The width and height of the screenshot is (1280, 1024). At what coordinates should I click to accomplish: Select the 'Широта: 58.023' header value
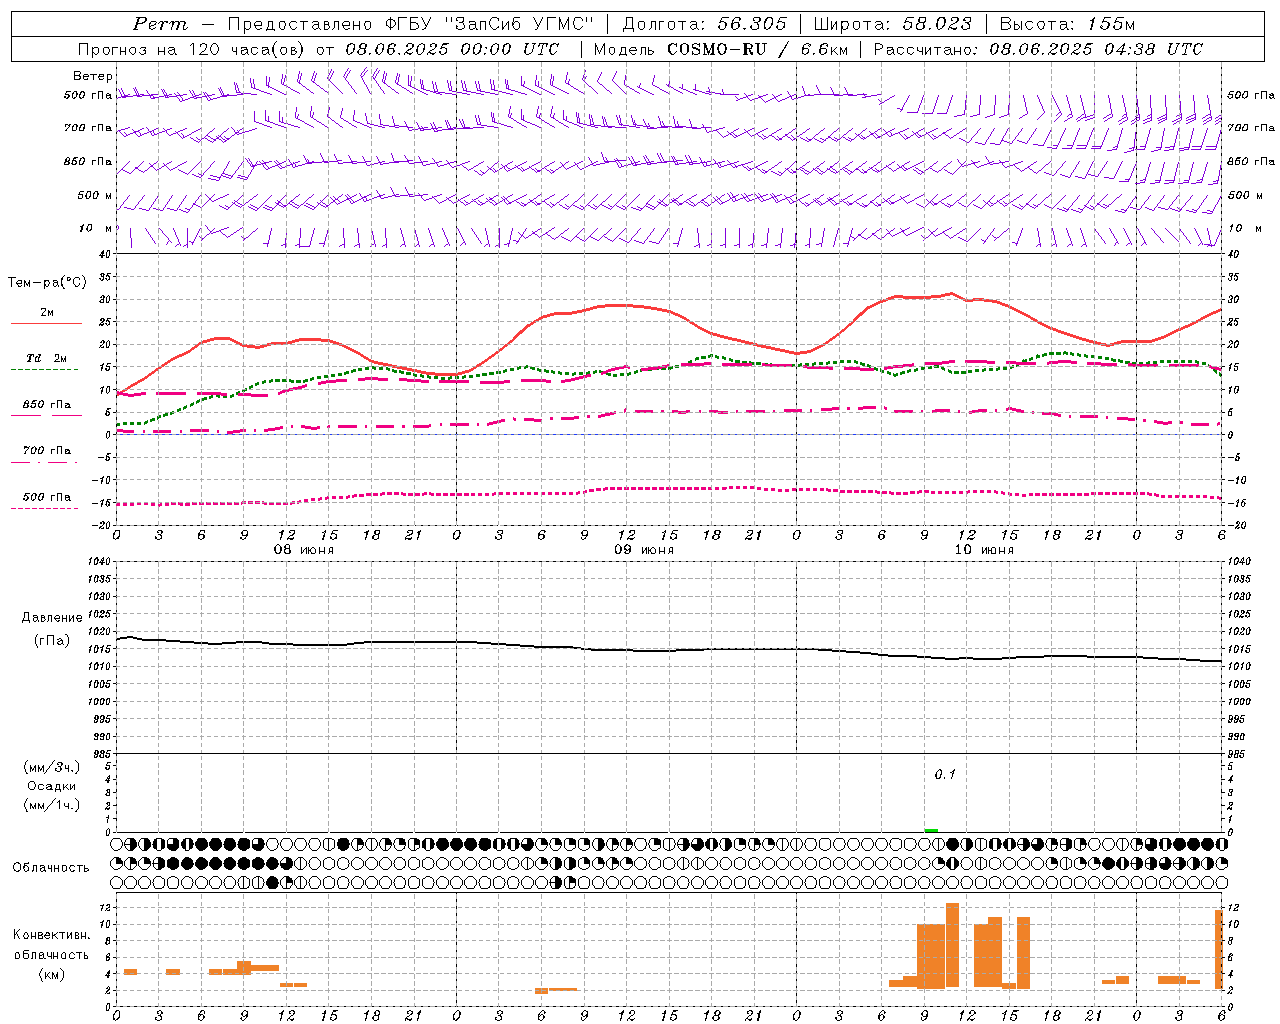pos(892,24)
